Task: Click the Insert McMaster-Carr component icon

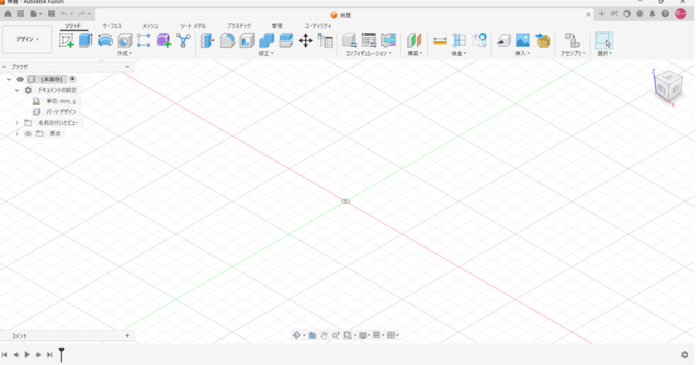Action: point(543,41)
